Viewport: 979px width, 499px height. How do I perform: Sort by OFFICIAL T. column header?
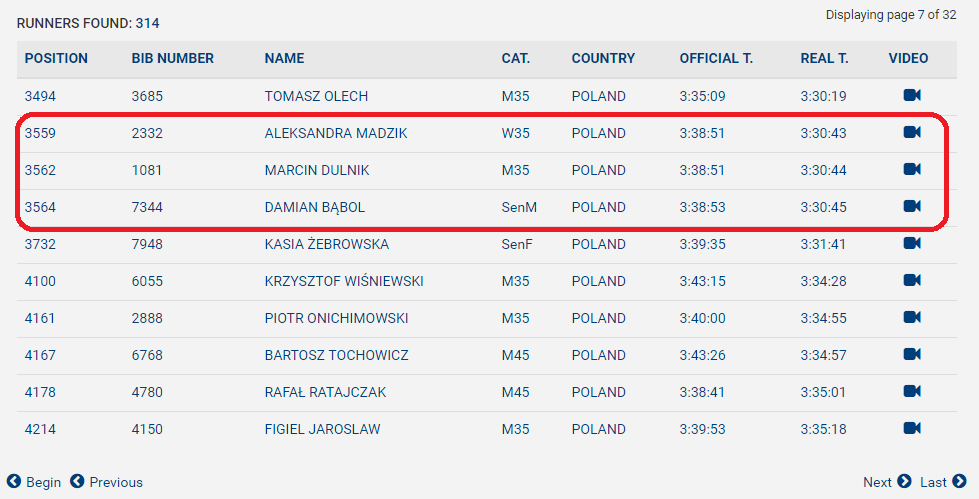716,58
